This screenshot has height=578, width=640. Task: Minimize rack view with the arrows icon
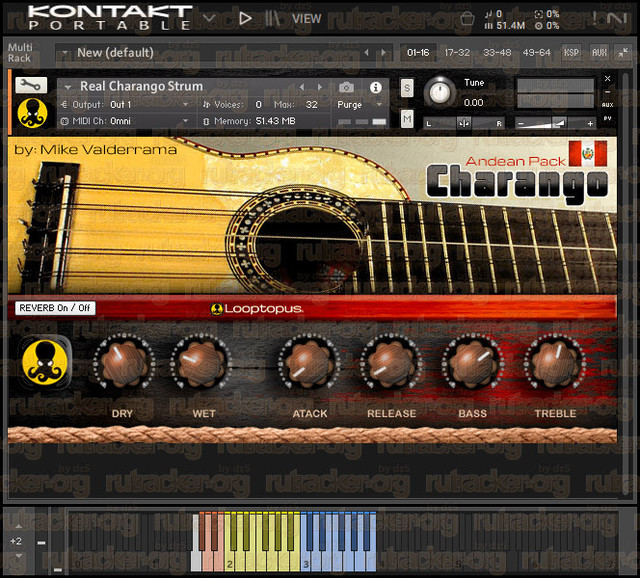pos(623,52)
